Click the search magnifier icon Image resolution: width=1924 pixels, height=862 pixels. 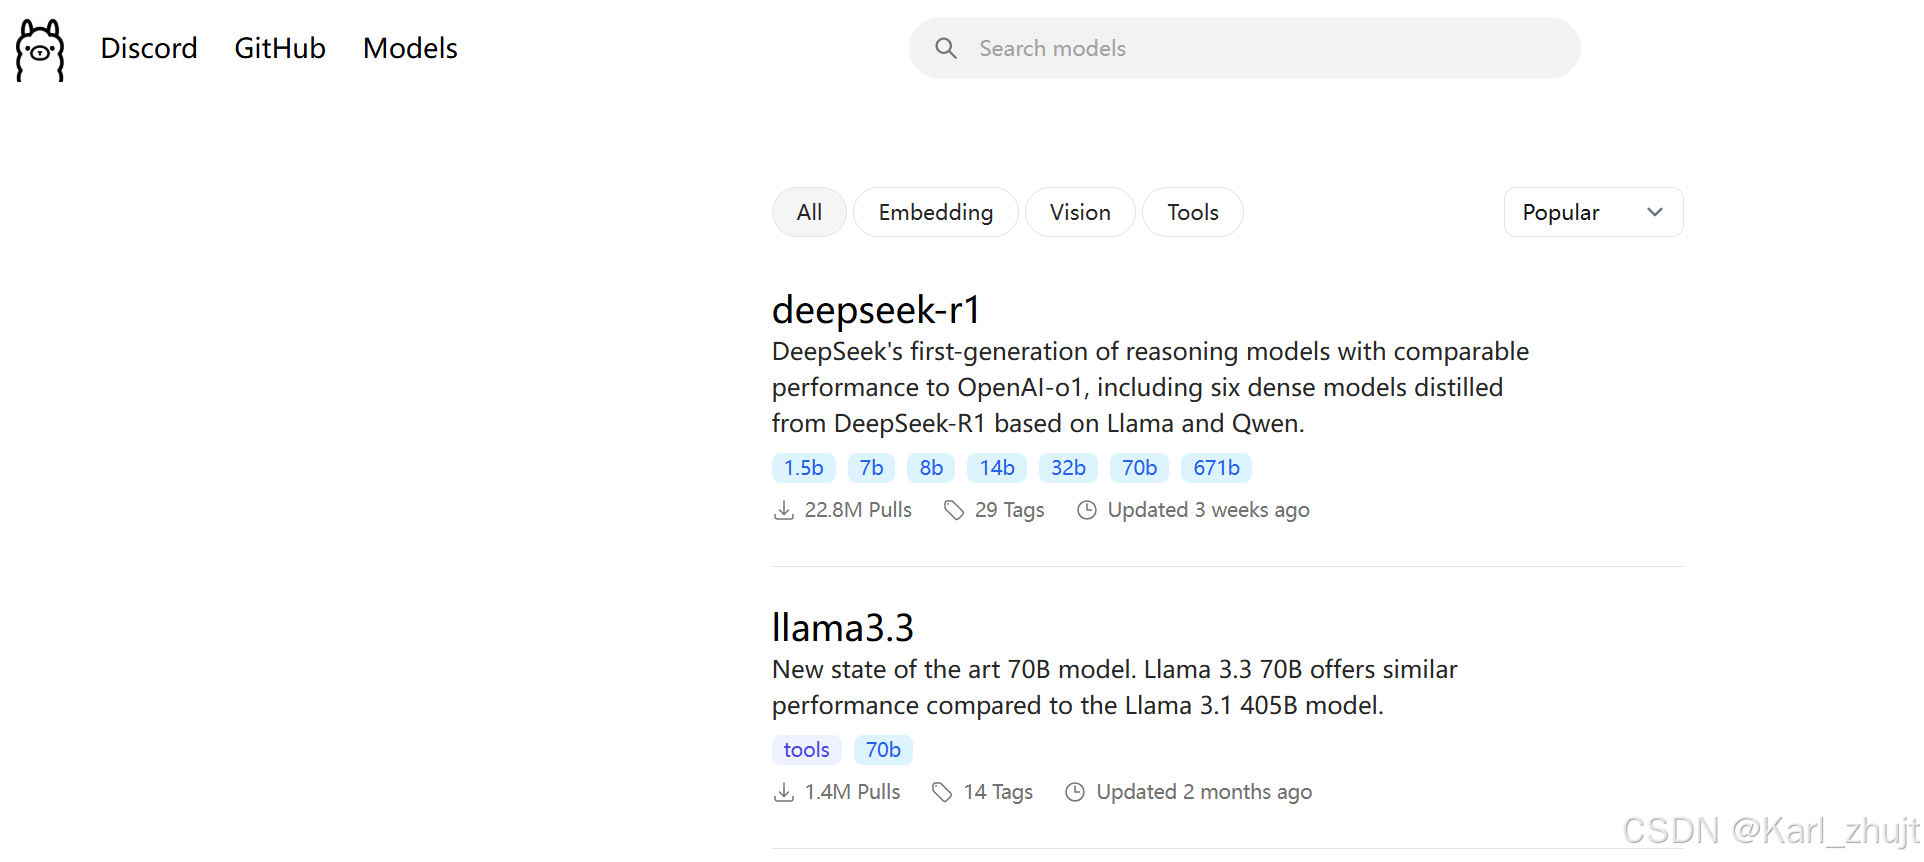[946, 48]
